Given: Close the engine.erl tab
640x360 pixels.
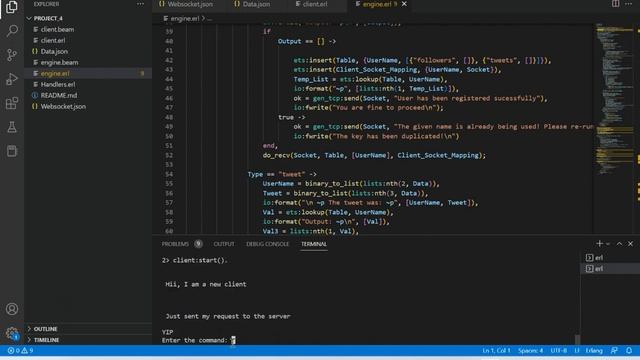Looking at the screenshot, I should click(404, 4).
